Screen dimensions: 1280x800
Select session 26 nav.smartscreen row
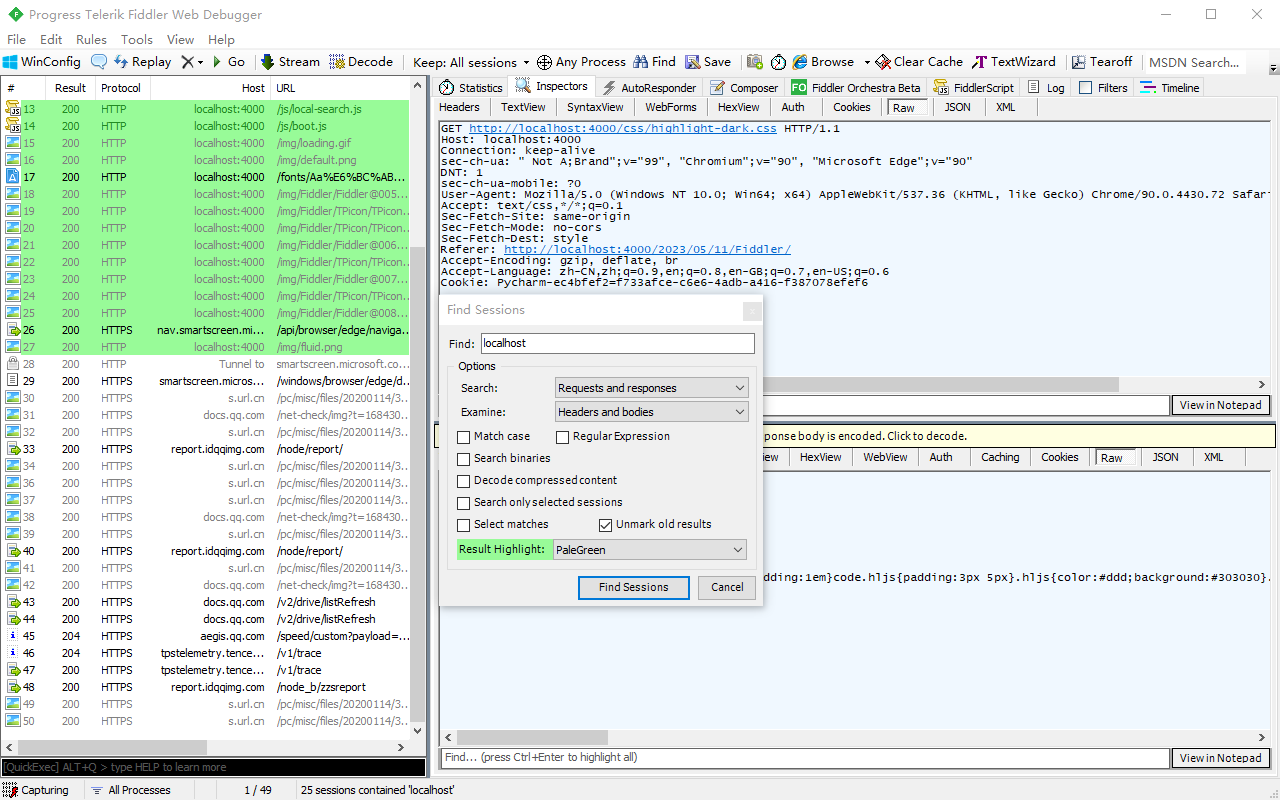click(205, 330)
